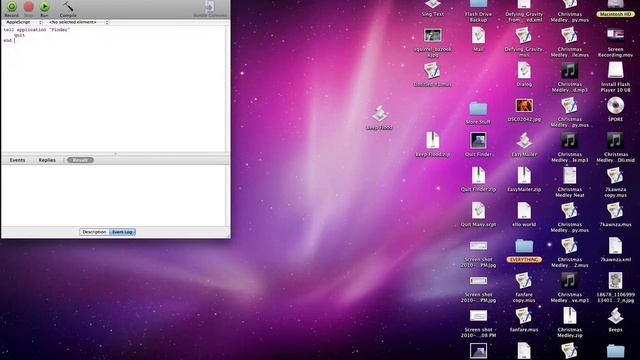Screen dimensions: 640x360
Task: Switch to the Replies tab
Action: [47, 160]
